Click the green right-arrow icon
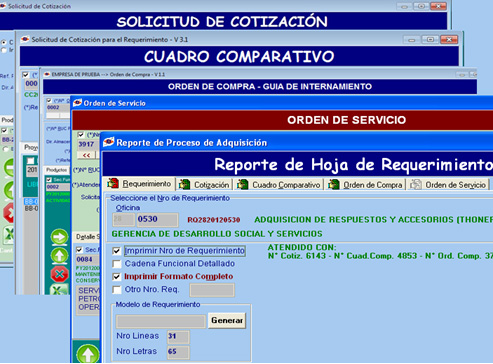This screenshot has width=493, height=364. [59, 237]
